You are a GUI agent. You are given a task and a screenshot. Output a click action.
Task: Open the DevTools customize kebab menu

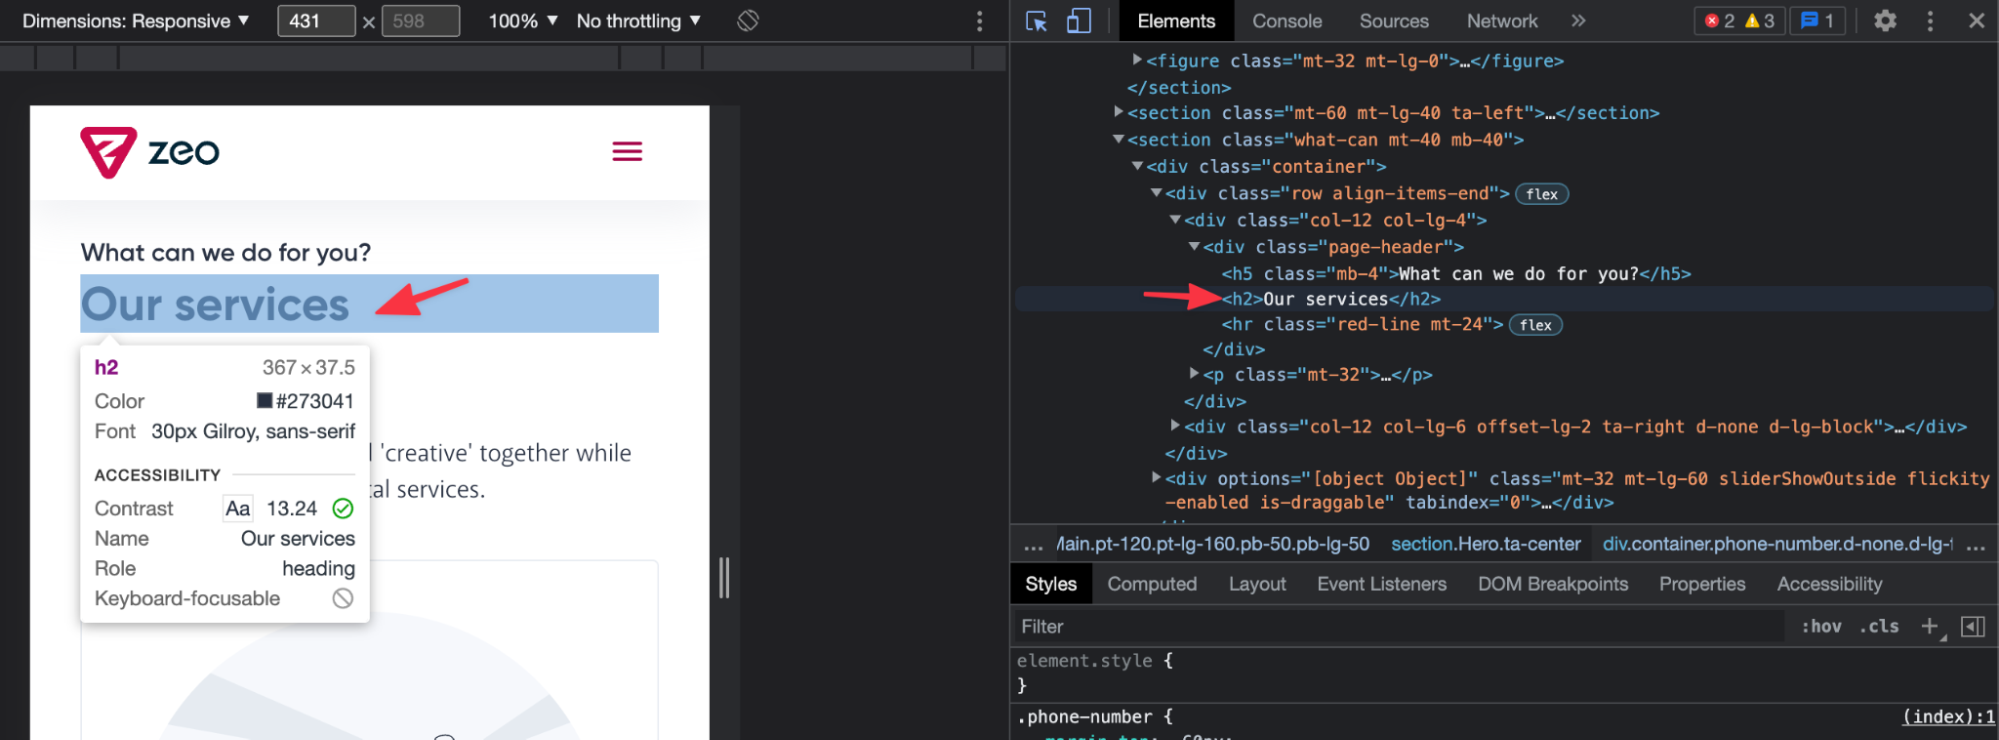(x=1930, y=21)
